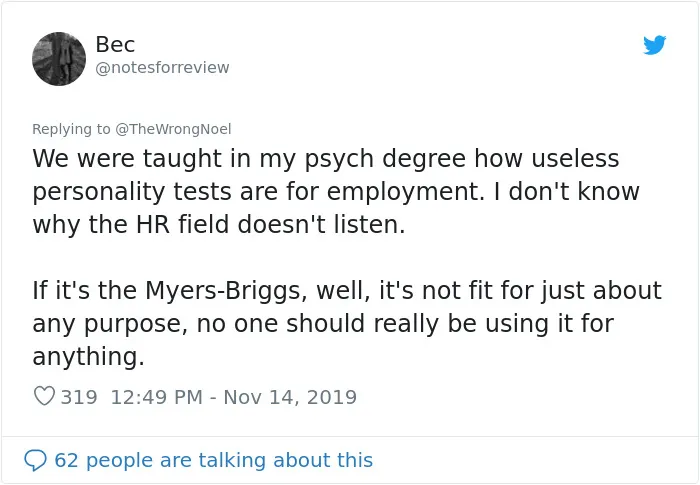Open the profile via display name Bec
700x485 pixels.
pos(115,44)
